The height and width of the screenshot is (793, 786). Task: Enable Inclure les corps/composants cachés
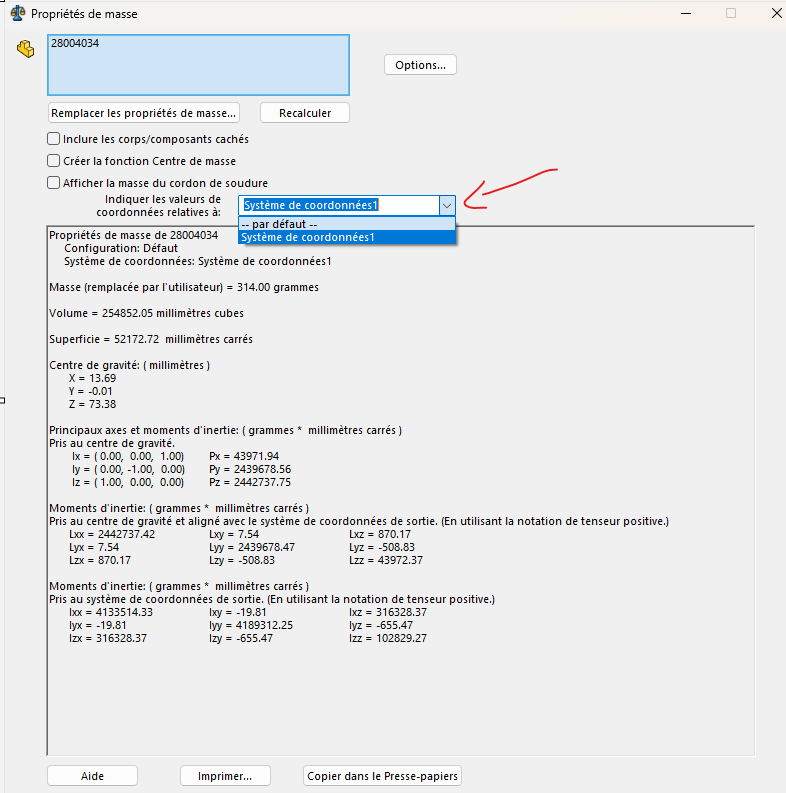tap(54, 139)
